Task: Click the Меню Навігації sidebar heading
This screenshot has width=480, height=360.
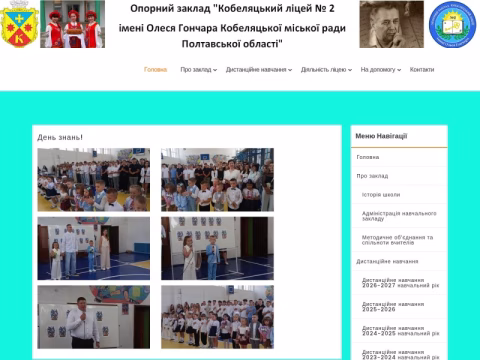Action: coord(381,136)
